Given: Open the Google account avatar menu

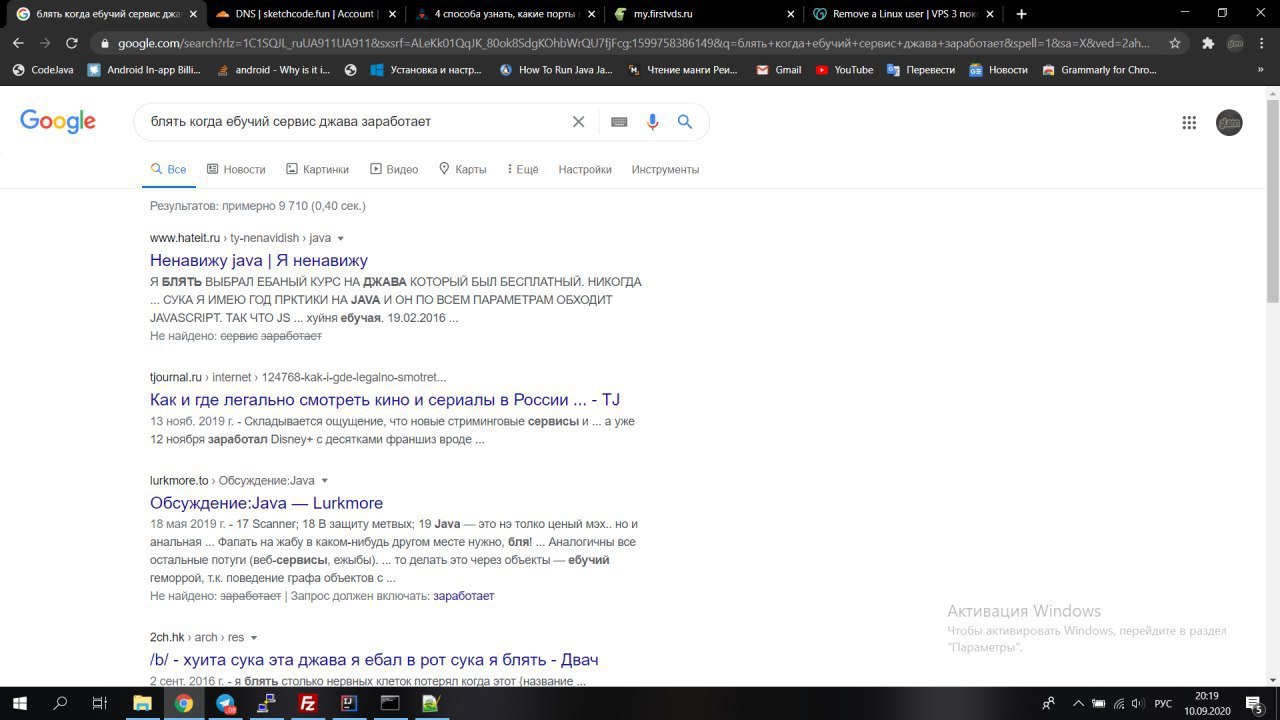Looking at the screenshot, I should coord(1229,123).
